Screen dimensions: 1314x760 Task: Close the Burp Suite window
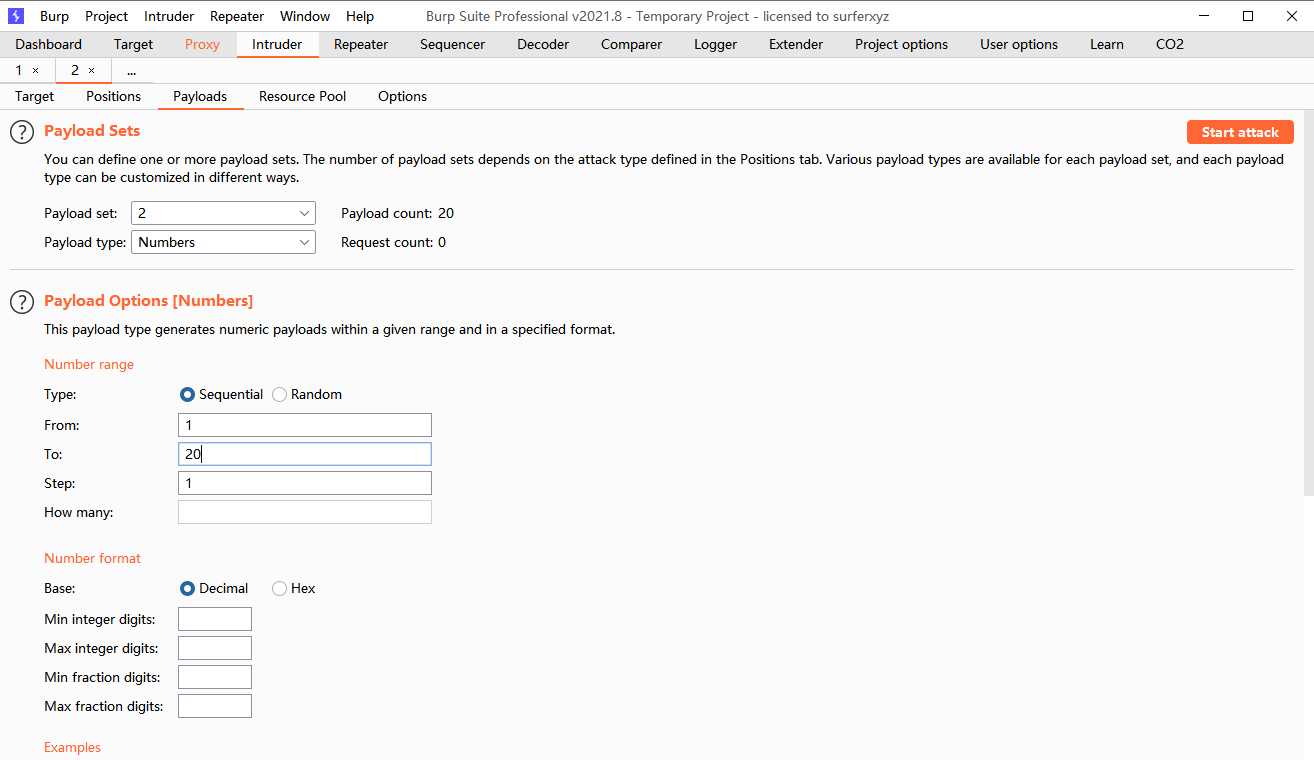tap(1292, 16)
